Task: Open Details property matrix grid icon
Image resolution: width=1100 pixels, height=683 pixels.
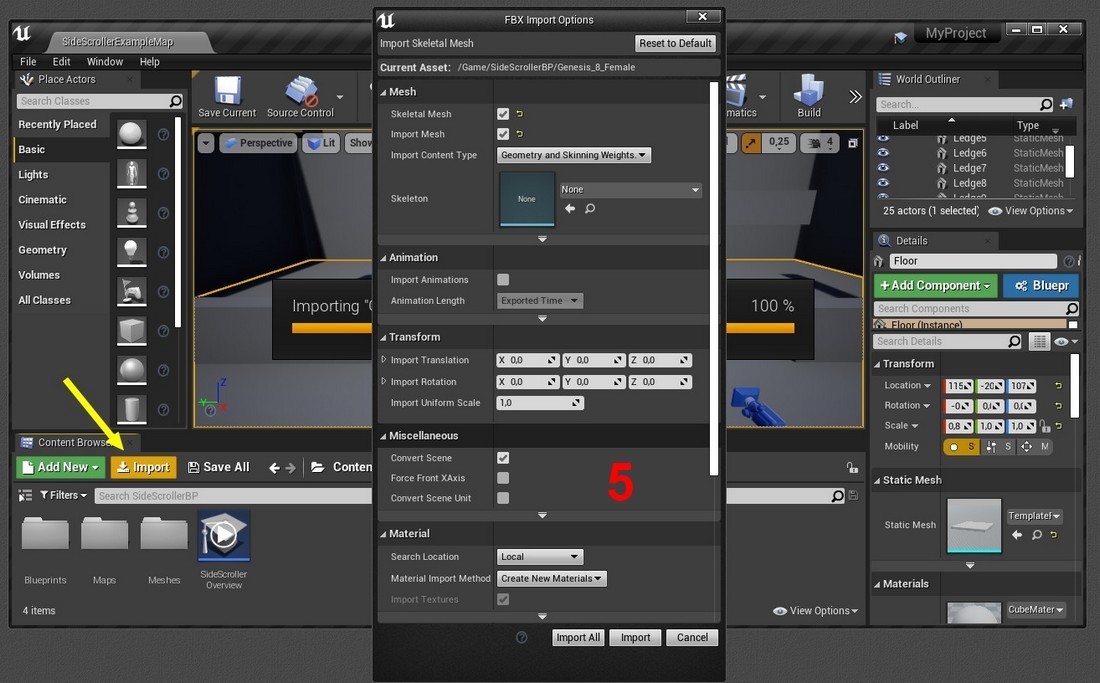Action: [x=1039, y=342]
